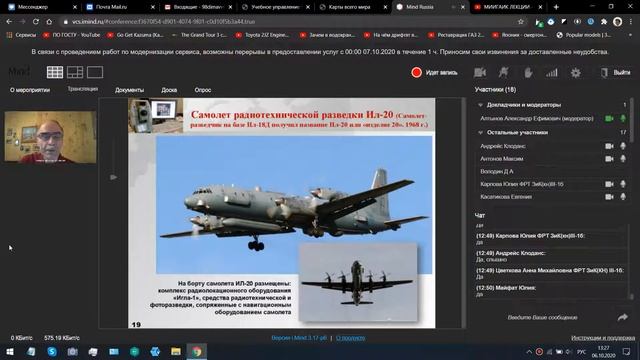Open the Windows Start menu

pos(10,351)
